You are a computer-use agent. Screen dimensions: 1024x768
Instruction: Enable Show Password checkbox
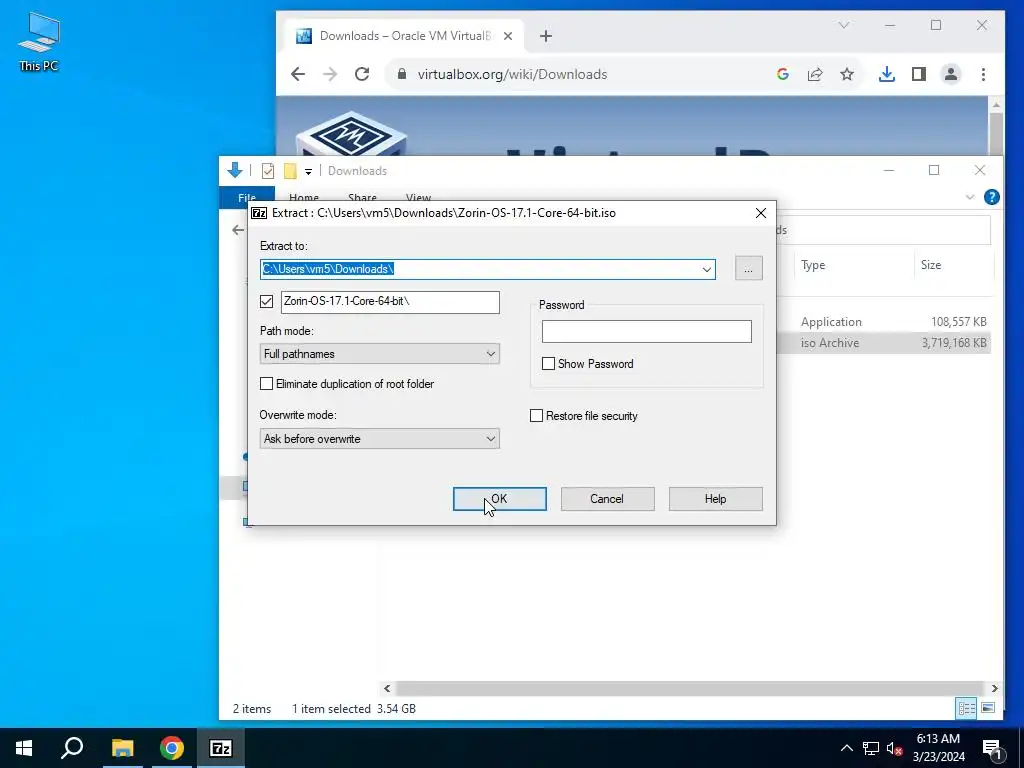coord(549,364)
